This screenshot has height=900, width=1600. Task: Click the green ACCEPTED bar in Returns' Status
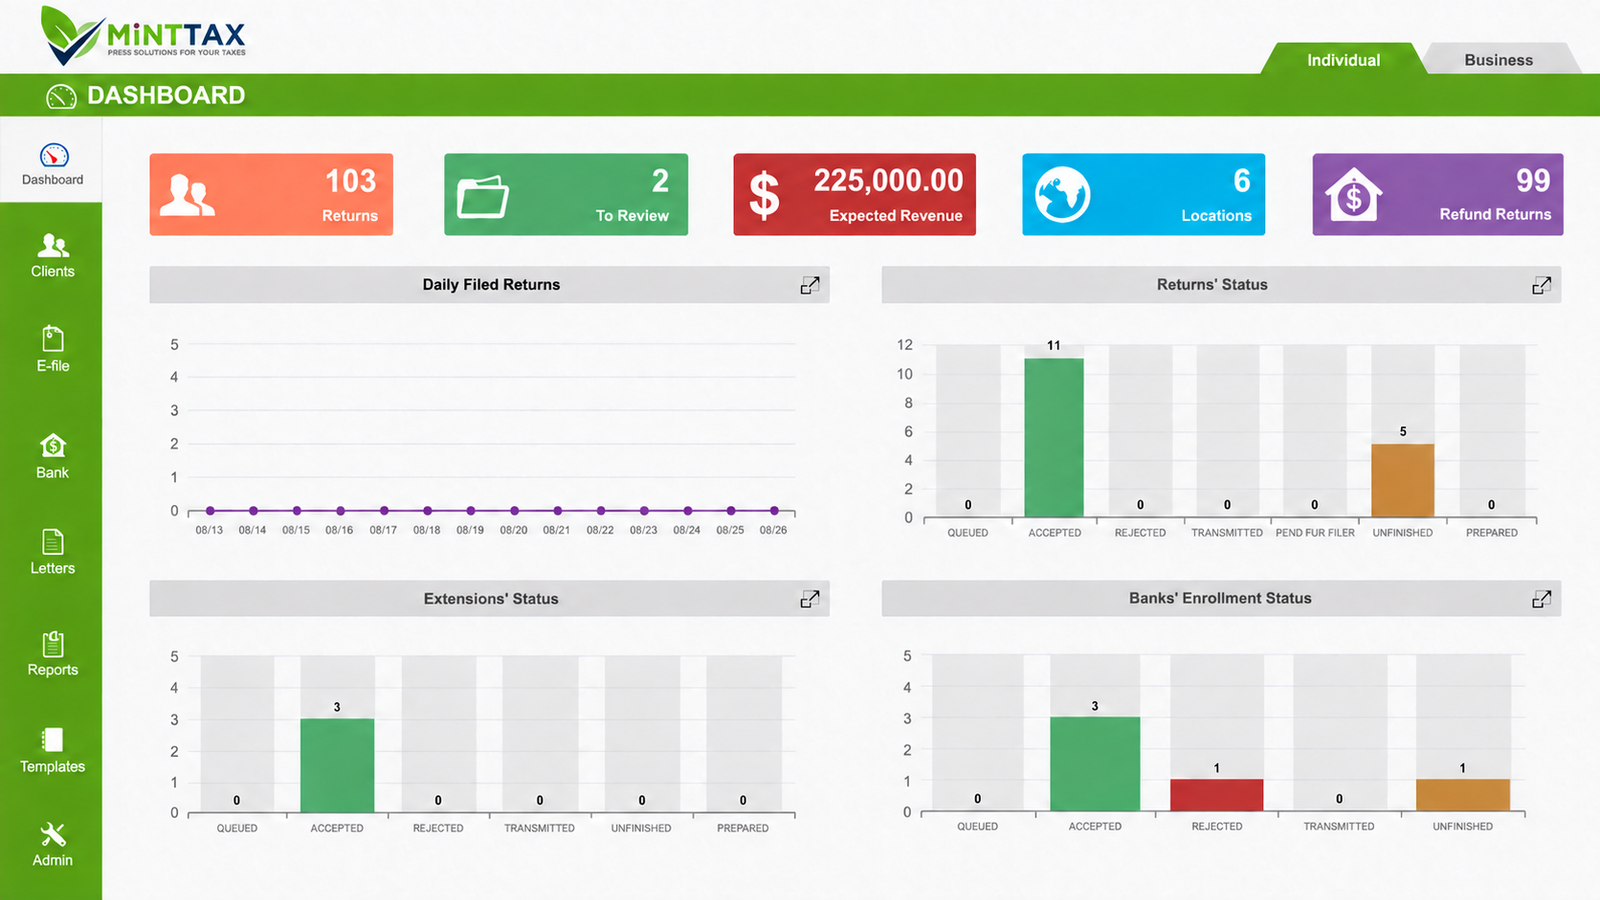[1054, 438]
